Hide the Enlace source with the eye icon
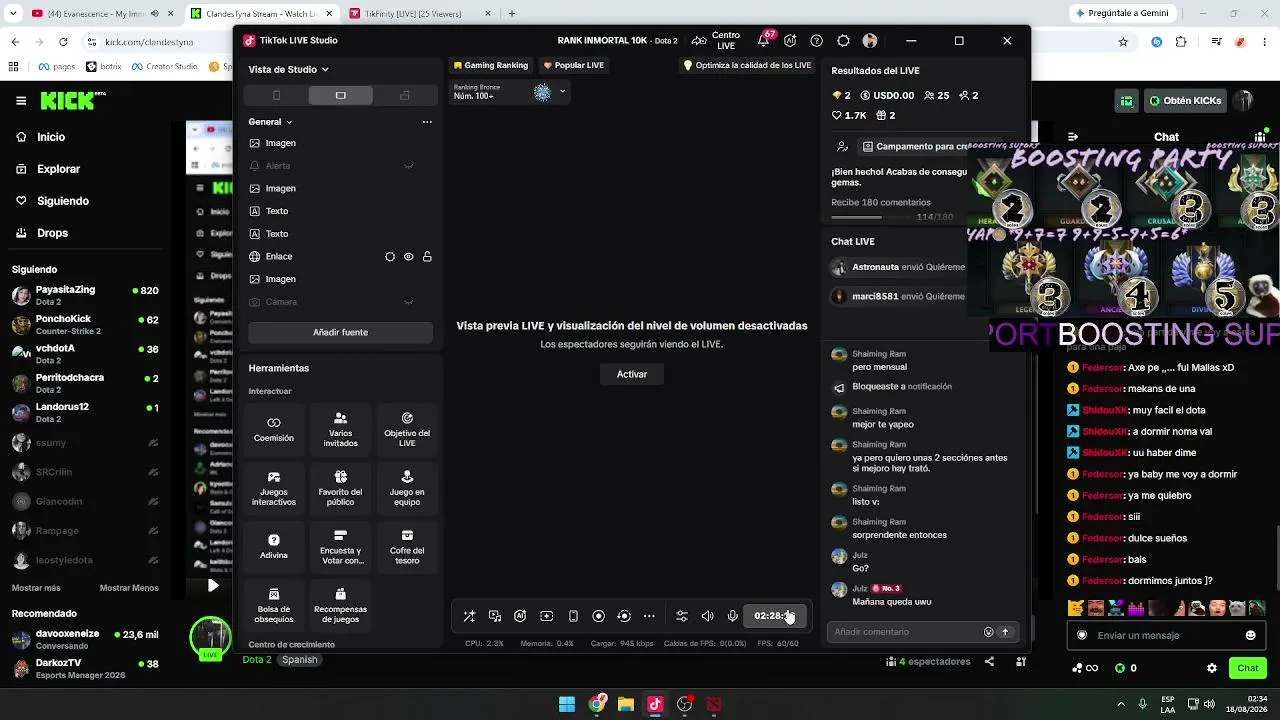The width and height of the screenshot is (1280, 720). (x=408, y=257)
